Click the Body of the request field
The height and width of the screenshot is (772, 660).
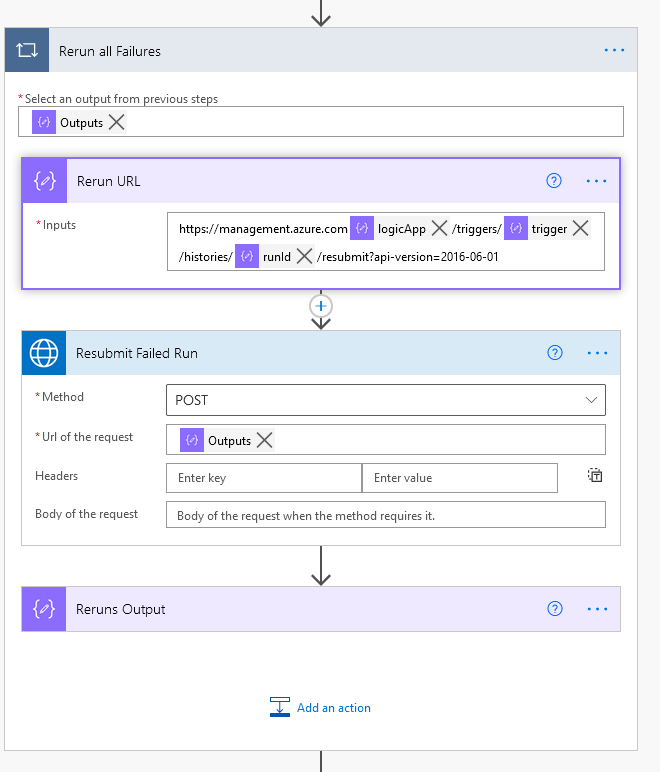385,515
